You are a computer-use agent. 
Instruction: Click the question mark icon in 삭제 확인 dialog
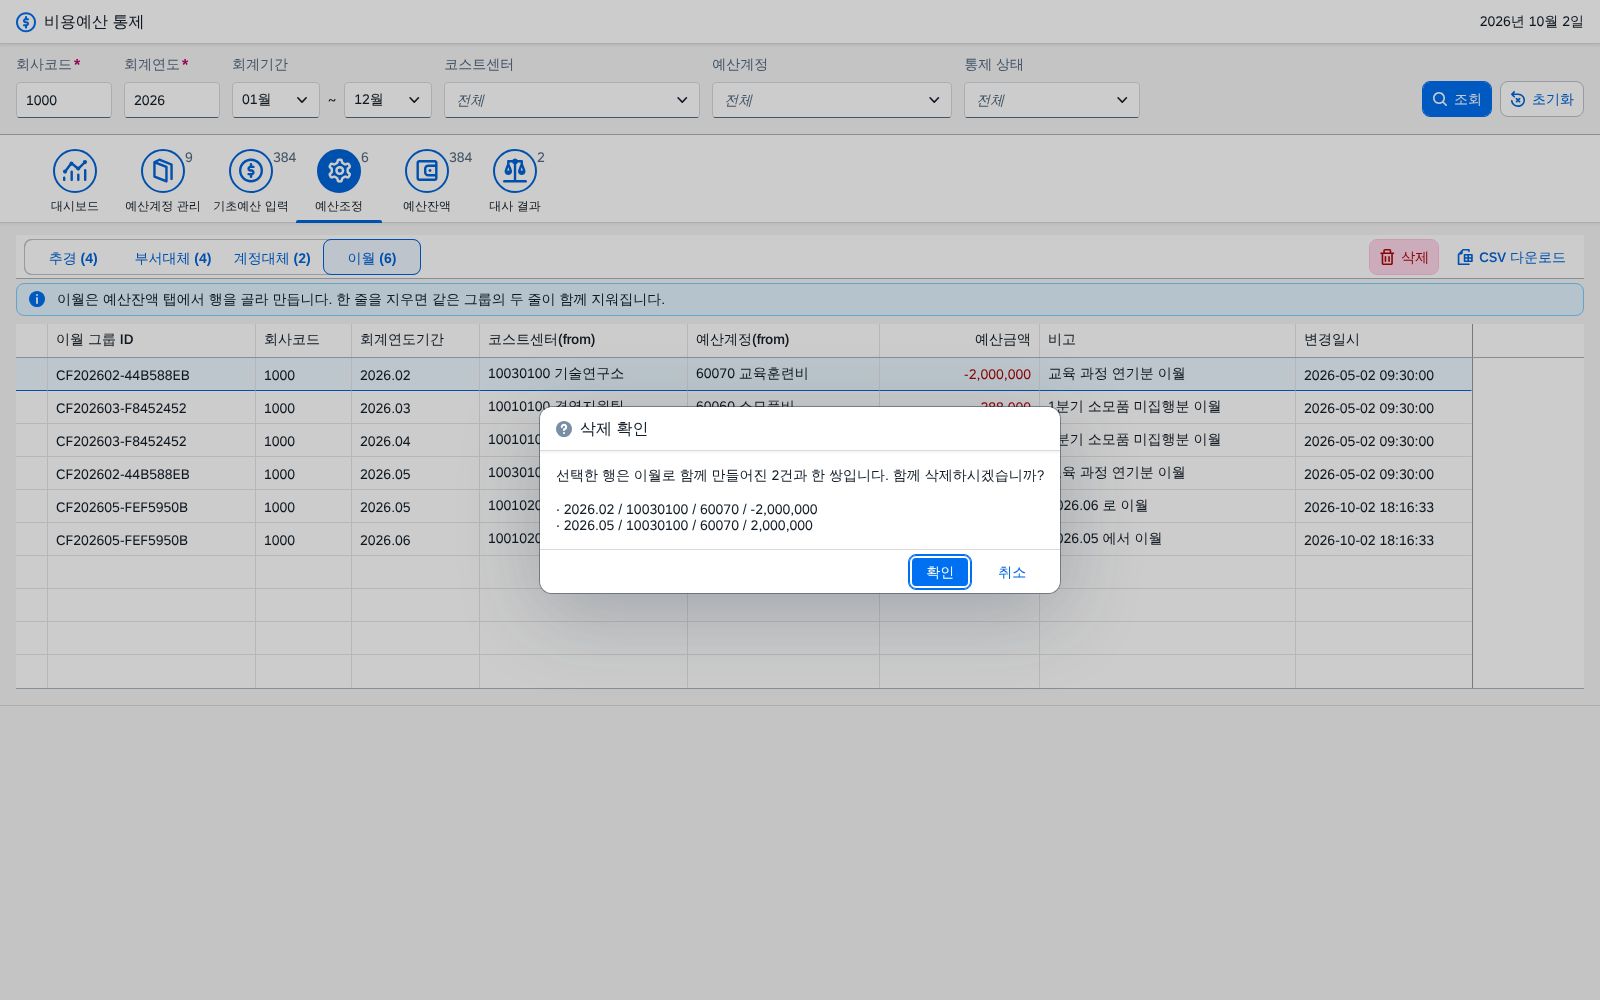[564, 429]
